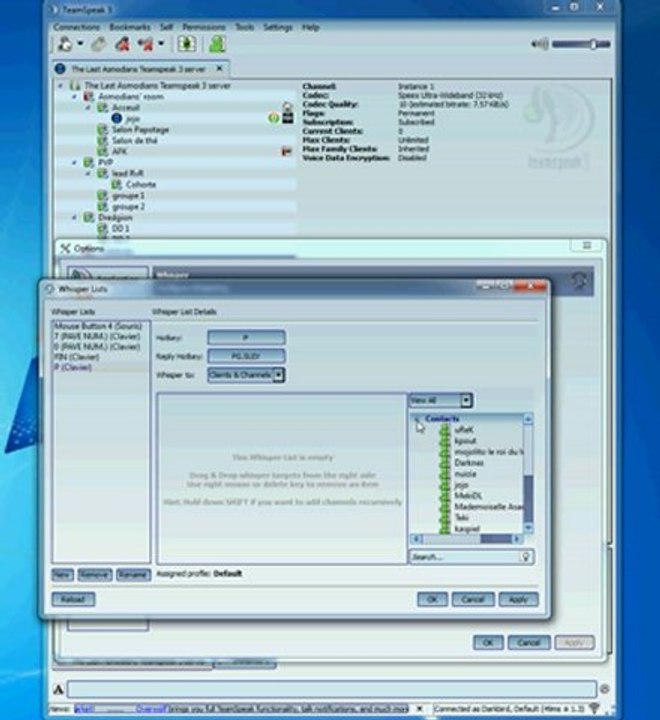
Task: Click the icon at right of AFK row
Action: point(287,151)
